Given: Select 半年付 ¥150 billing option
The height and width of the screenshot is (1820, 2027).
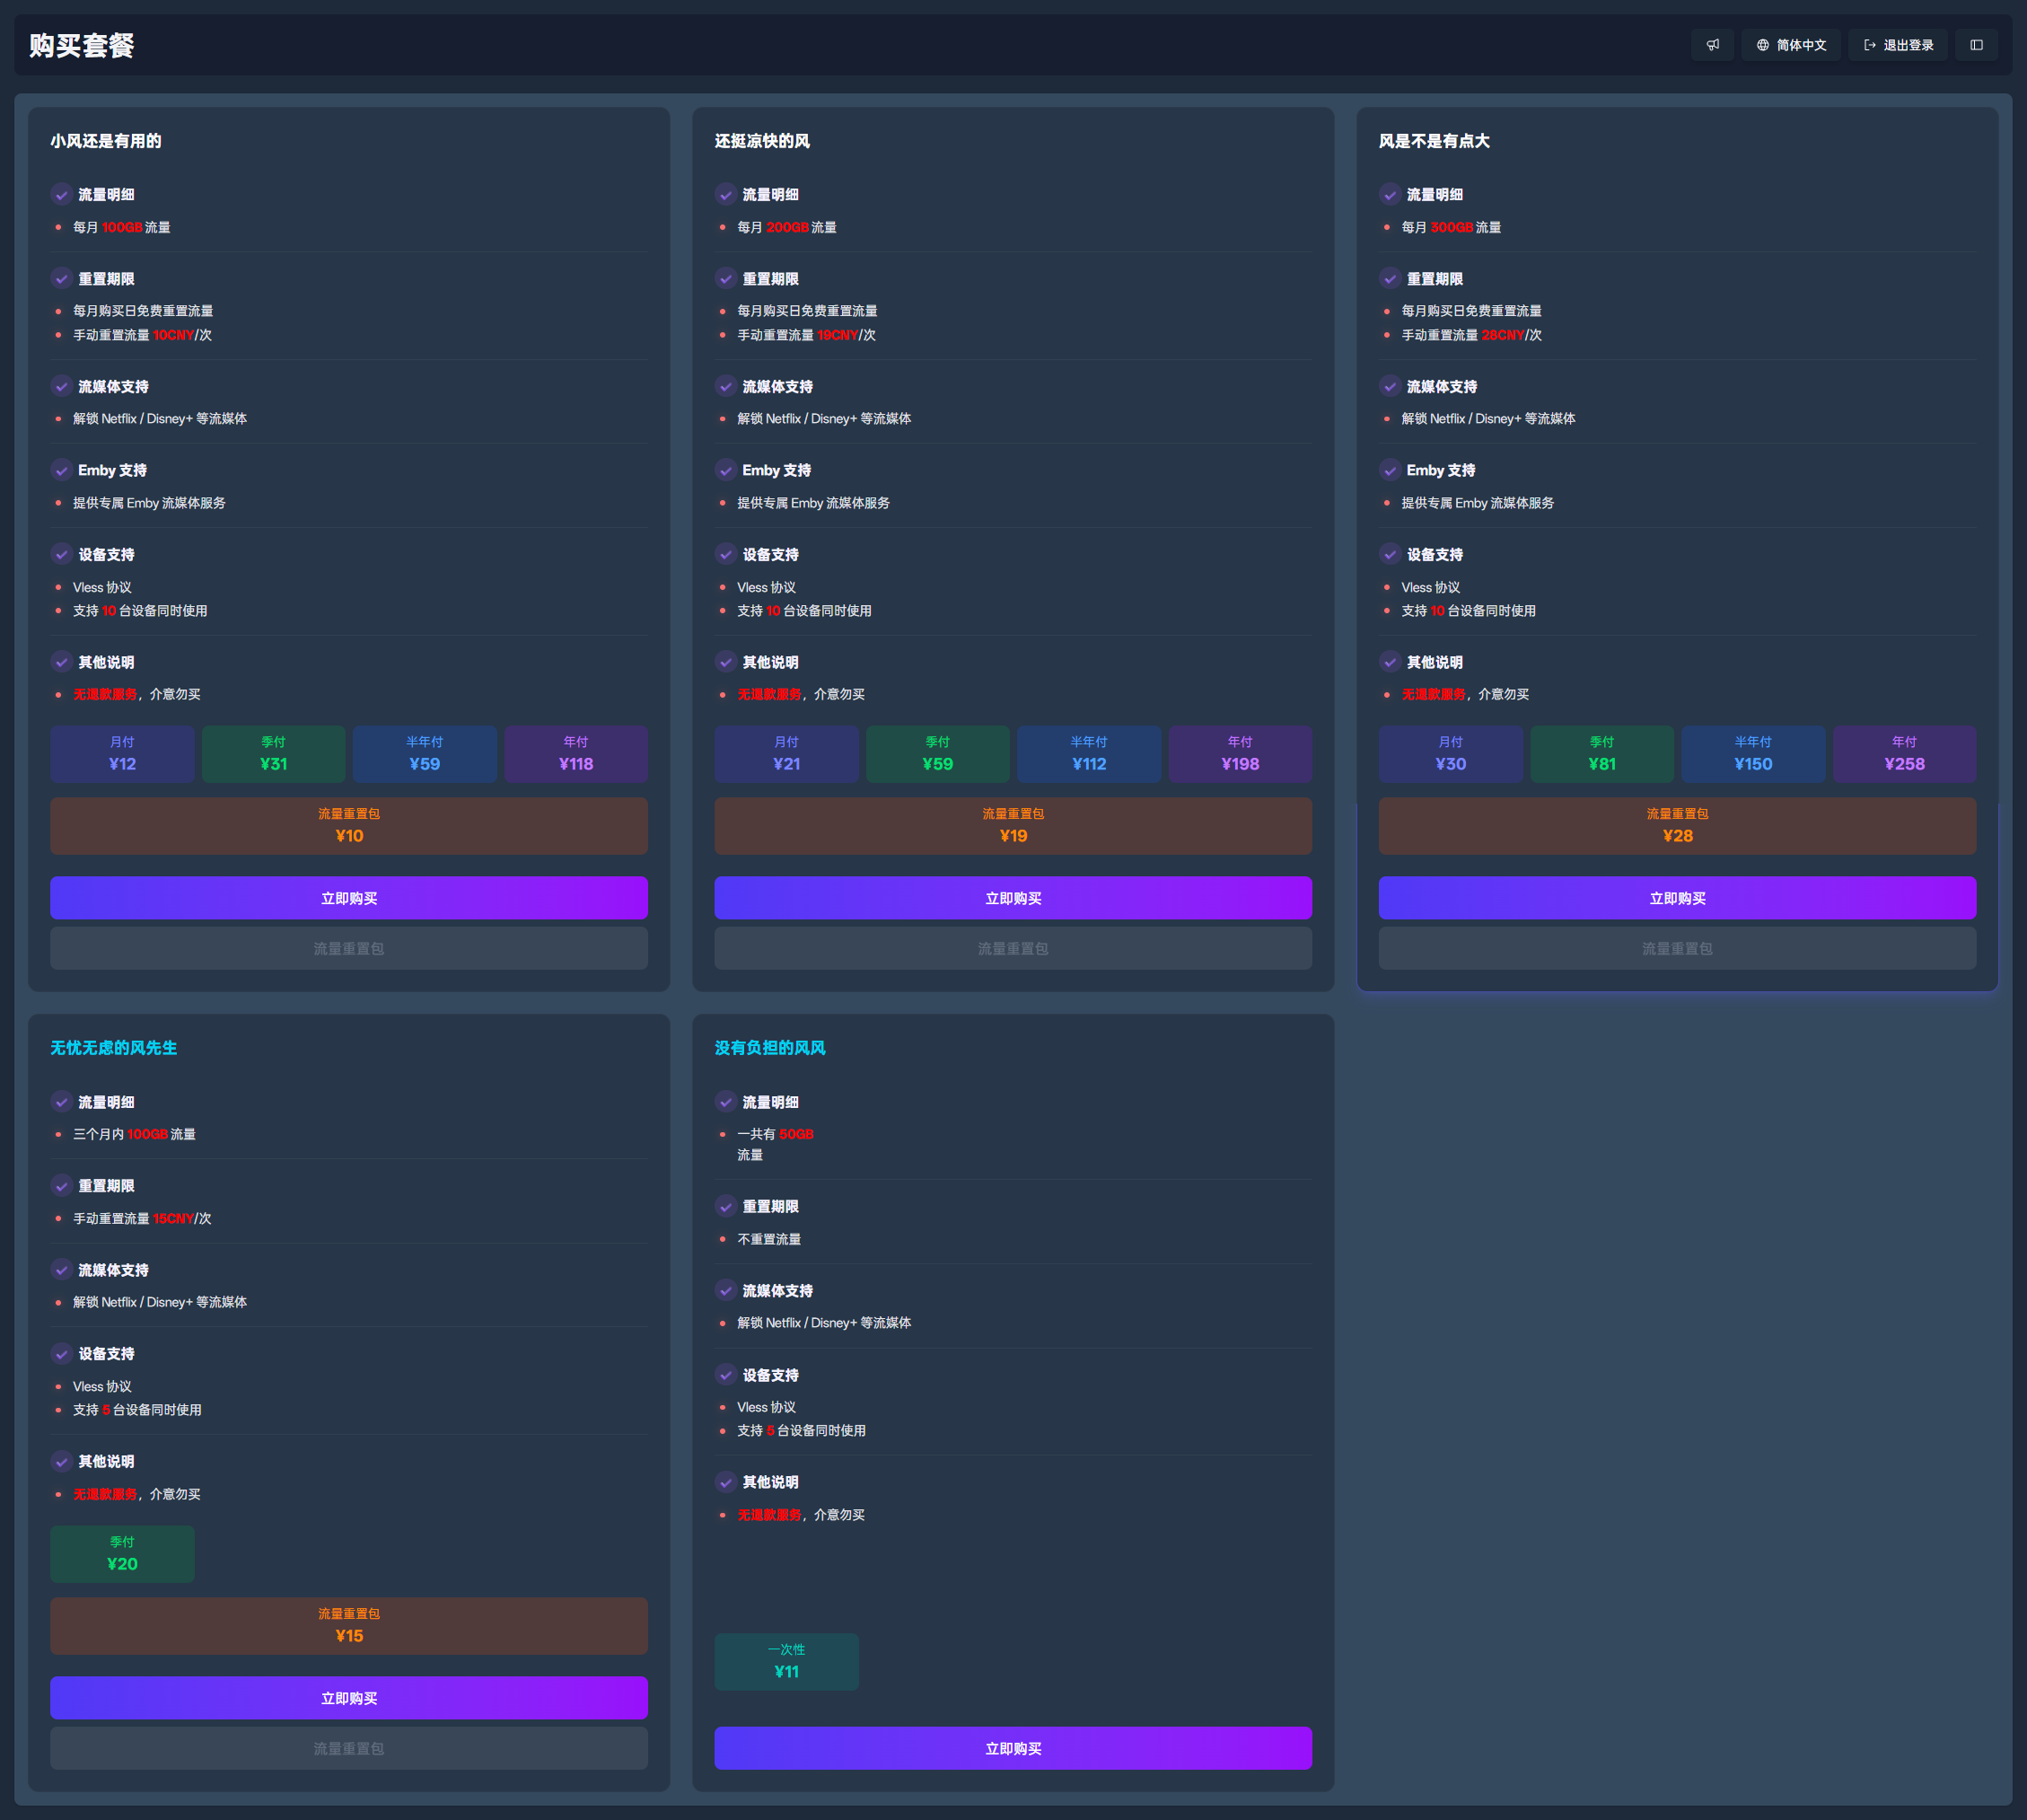Looking at the screenshot, I should pyautogui.click(x=1753, y=754).
